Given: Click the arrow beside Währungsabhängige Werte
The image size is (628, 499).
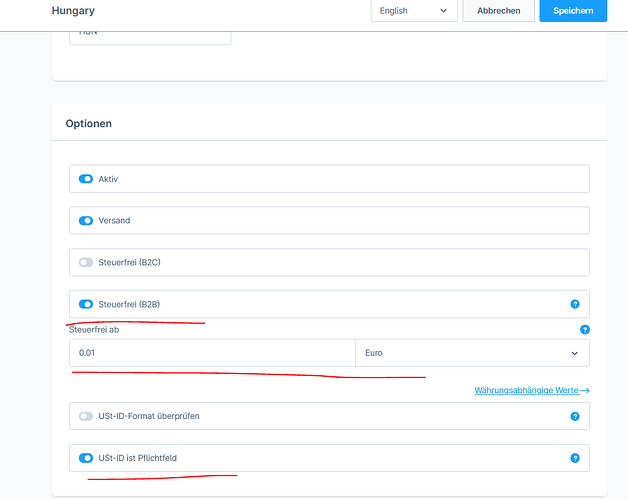Looking at the screenshot, I should (x=585, y=390).
